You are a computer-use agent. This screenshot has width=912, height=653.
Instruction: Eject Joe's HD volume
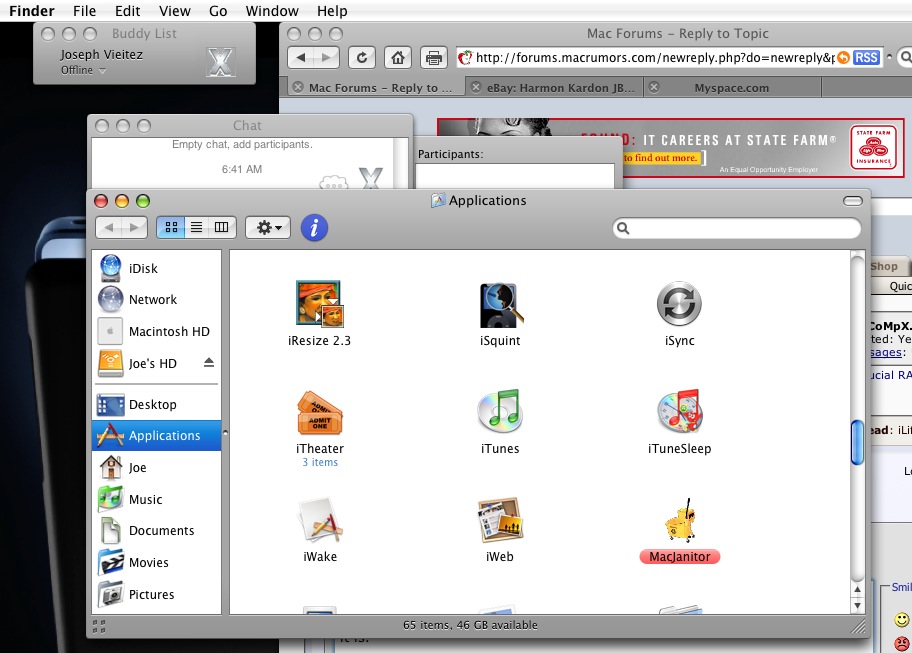[x=209, y=363]
